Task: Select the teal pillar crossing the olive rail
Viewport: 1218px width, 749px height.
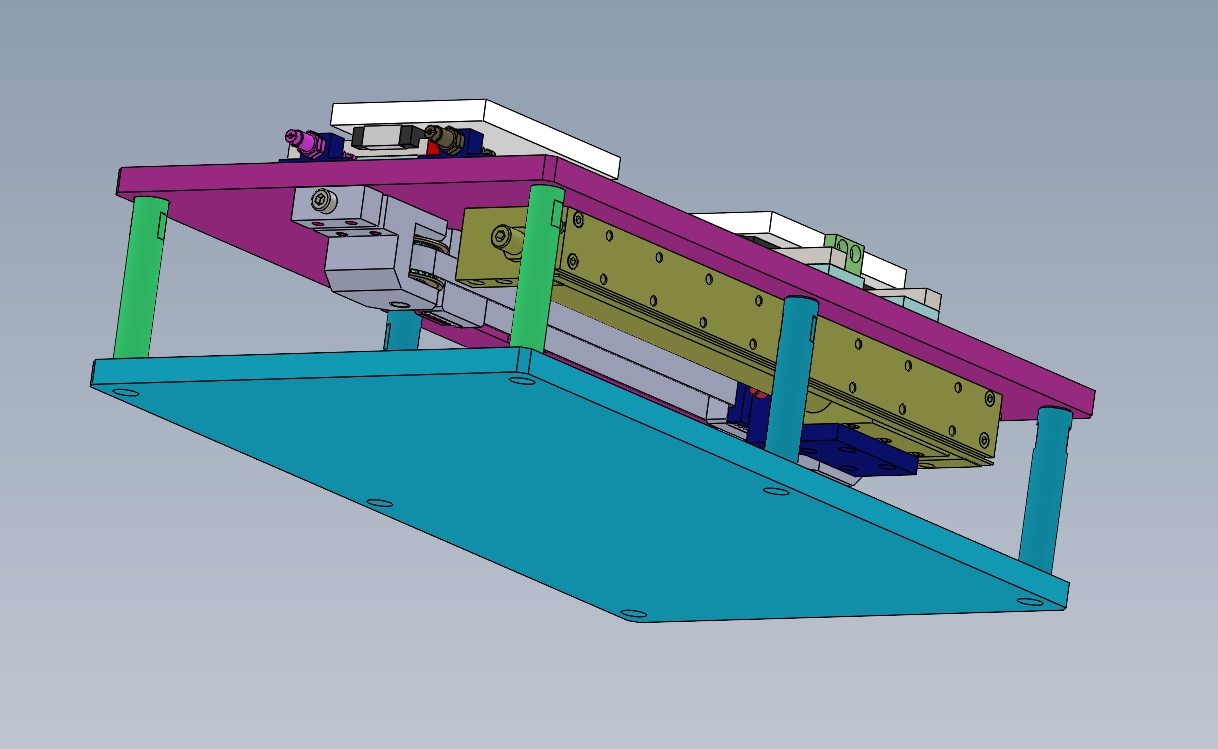Action: pos(794,378)
